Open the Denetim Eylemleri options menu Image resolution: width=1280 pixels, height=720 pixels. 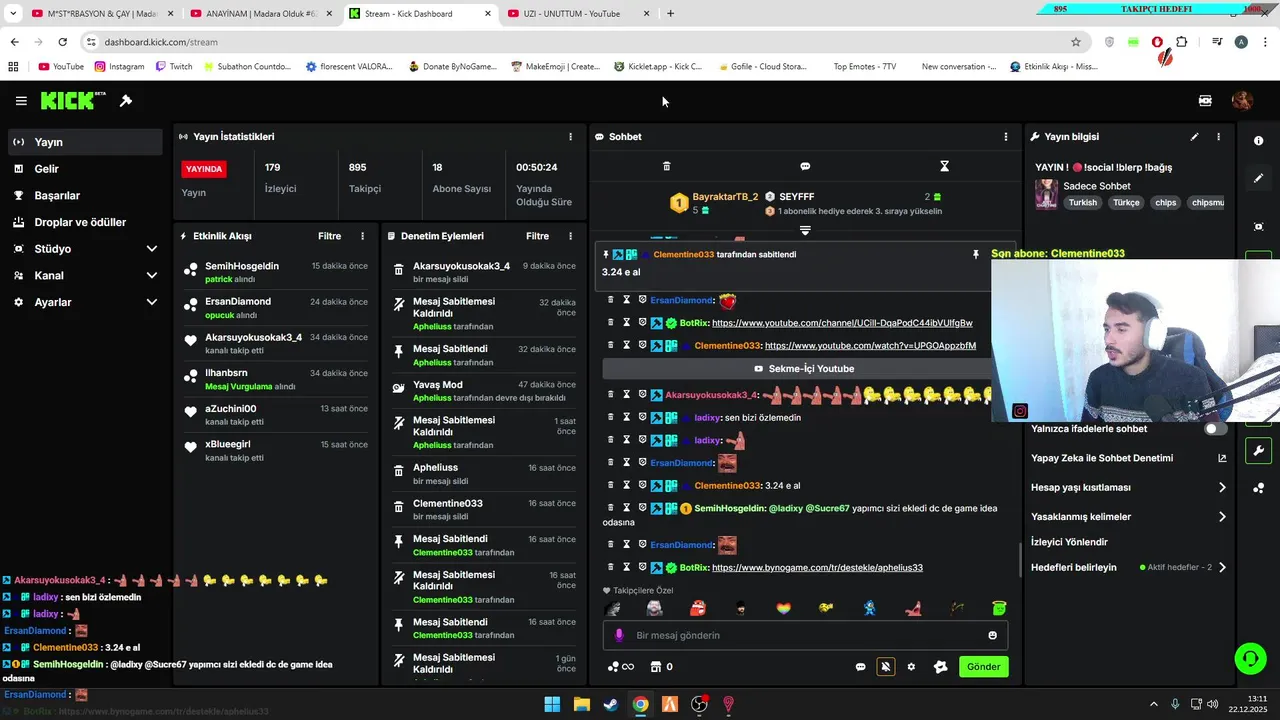tap(571, 236)
